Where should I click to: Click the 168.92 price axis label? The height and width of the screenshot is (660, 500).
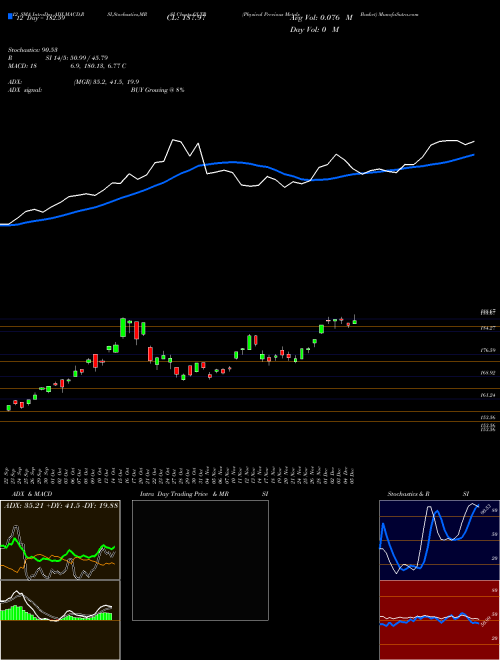click(x=488, y=373)
